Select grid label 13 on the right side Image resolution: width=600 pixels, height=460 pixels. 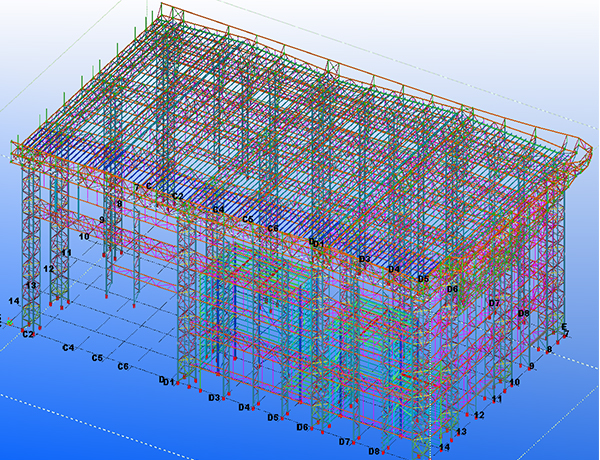click(x=461, y=432)
